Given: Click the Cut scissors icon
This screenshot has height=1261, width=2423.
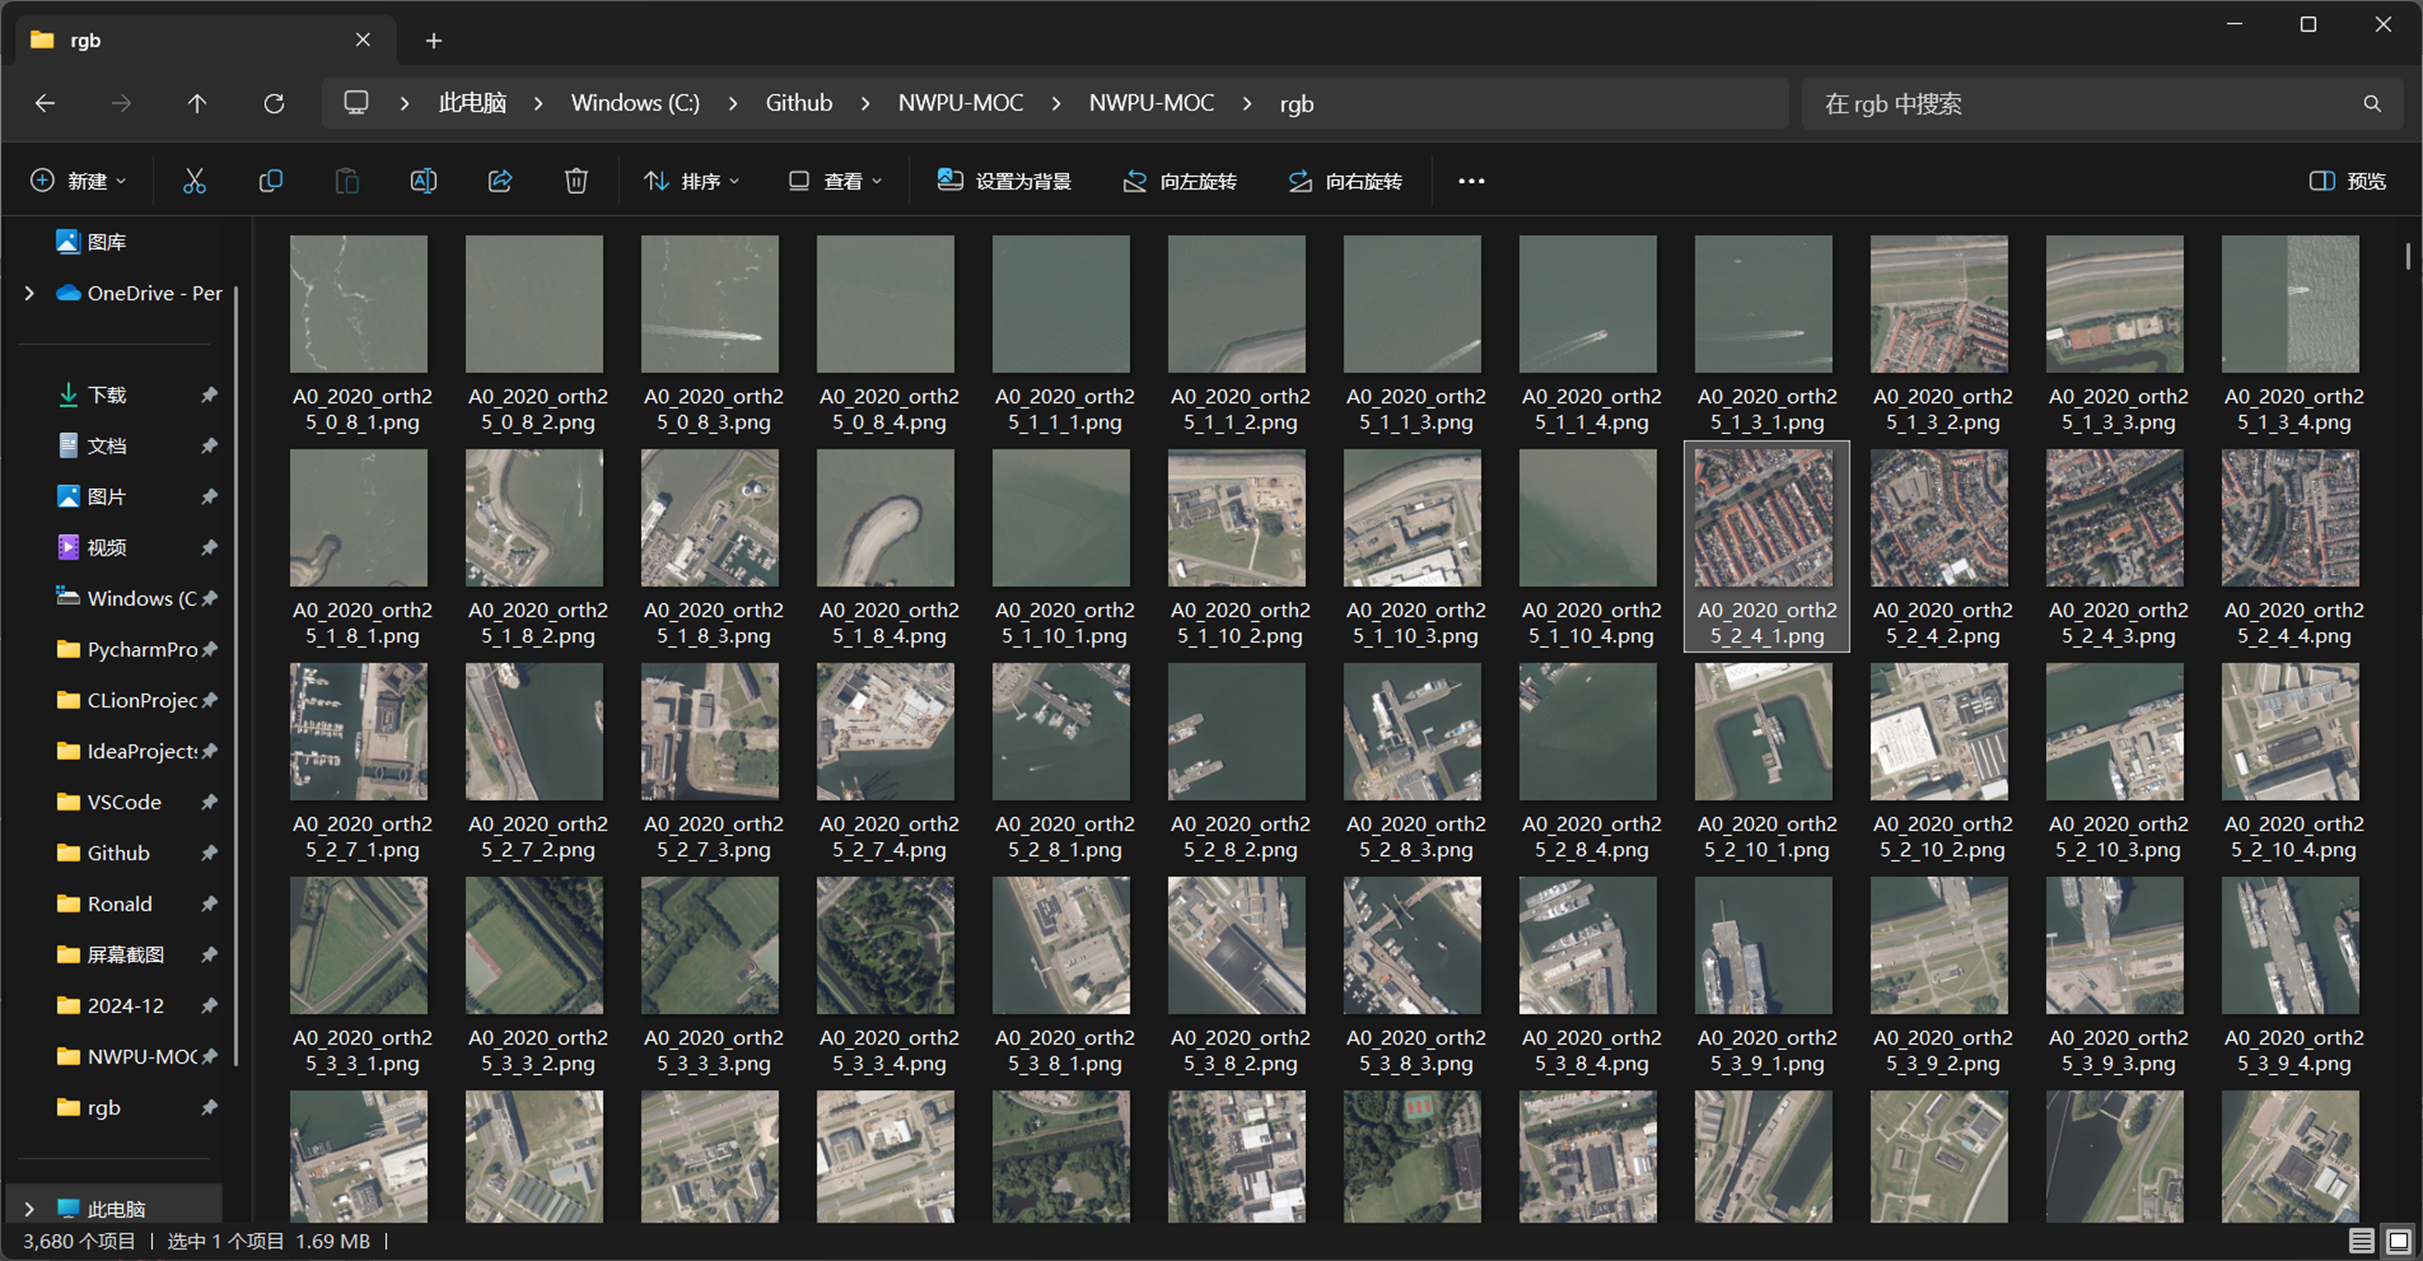Looking at the screenshot, I should tap(194, 181).
